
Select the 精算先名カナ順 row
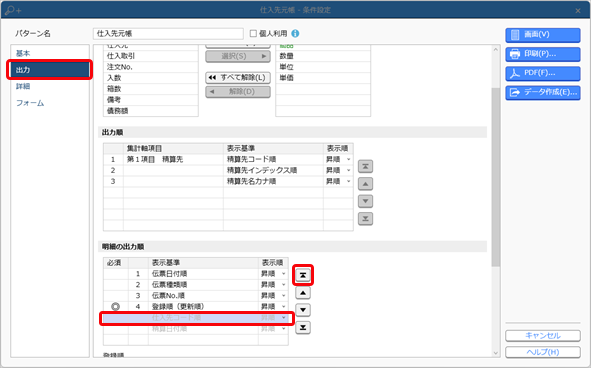pyautogui.click(x=228, y=181)
